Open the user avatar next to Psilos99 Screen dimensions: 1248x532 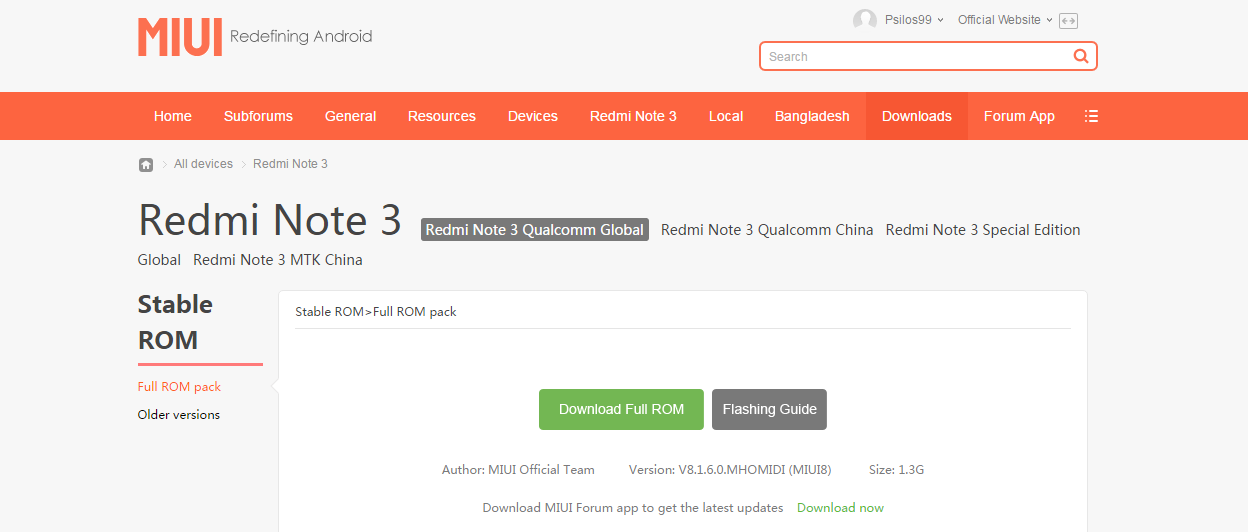865,20
